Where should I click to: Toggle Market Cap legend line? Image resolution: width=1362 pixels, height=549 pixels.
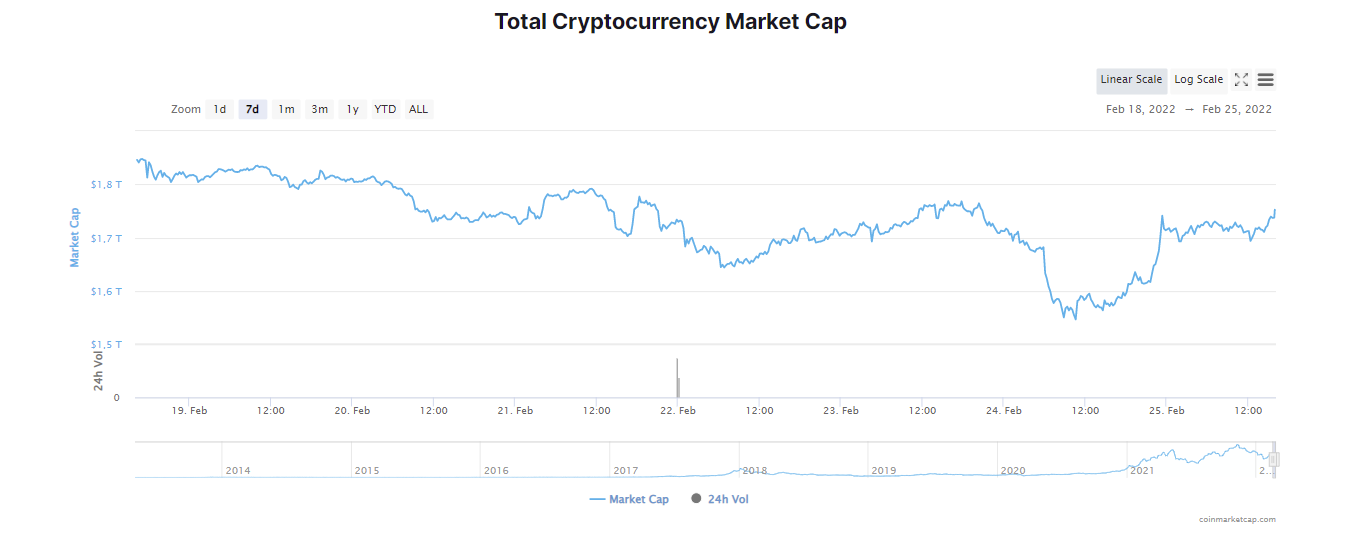point(629,499)
